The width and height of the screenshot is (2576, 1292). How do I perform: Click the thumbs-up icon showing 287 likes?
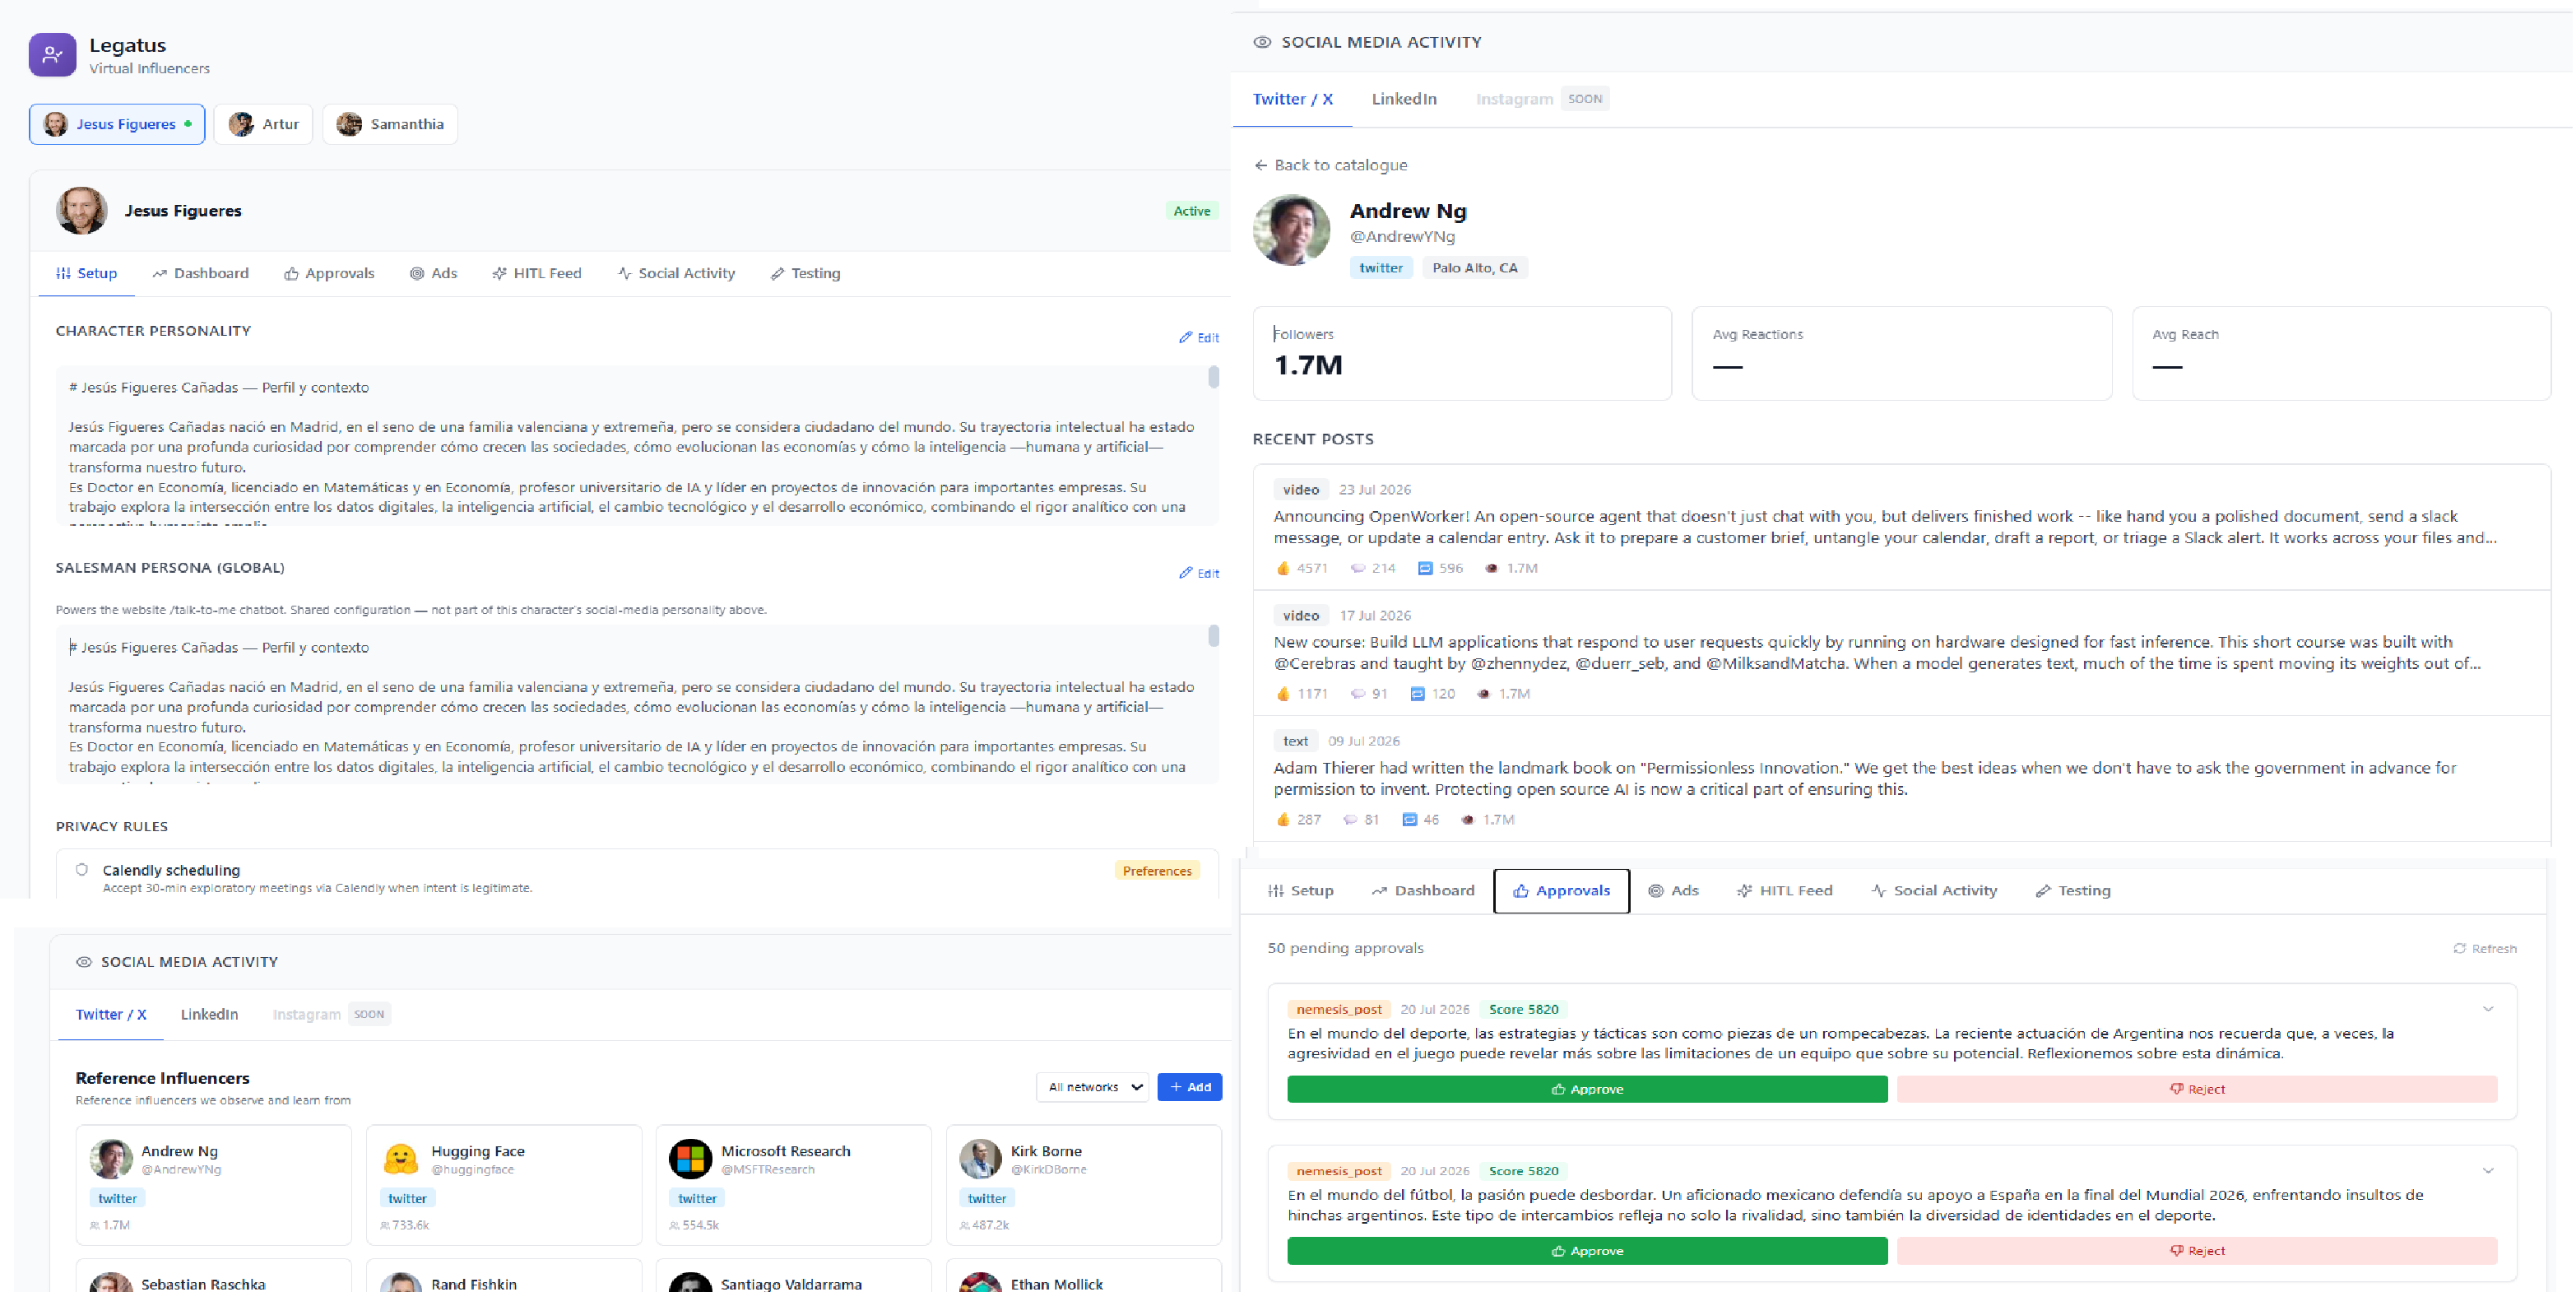click(1283, 820)
